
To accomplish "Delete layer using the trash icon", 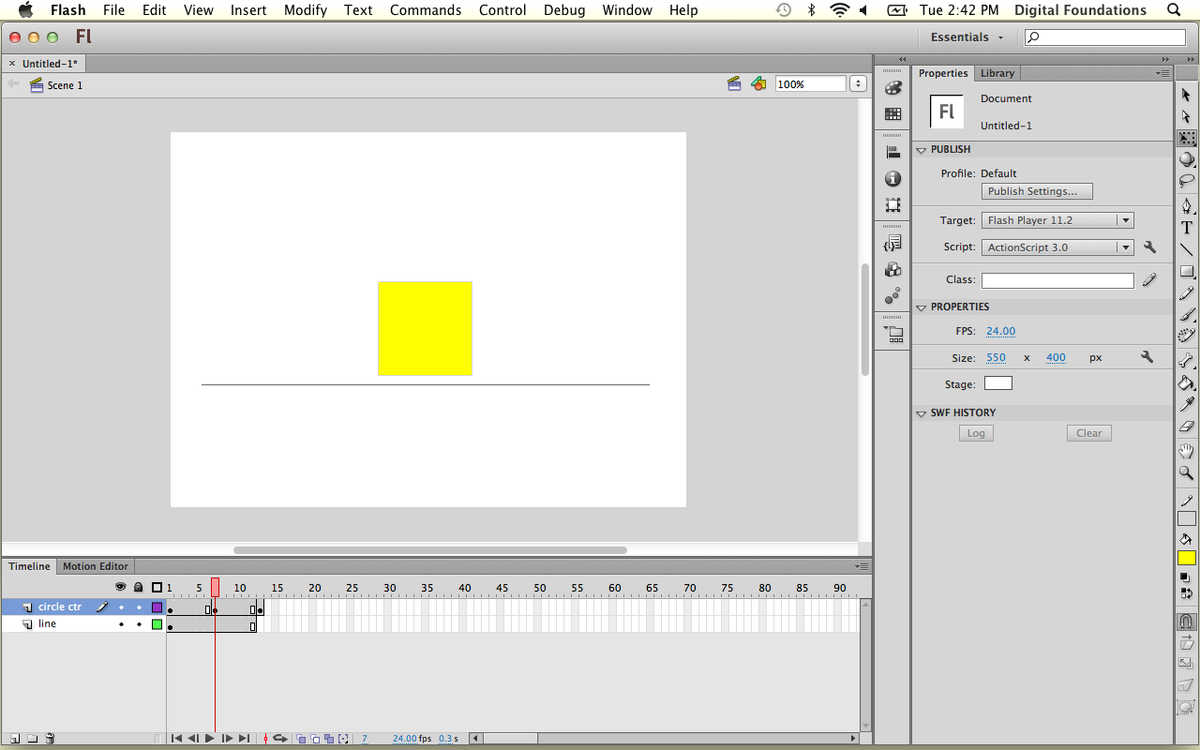I will tap(50, 739).
